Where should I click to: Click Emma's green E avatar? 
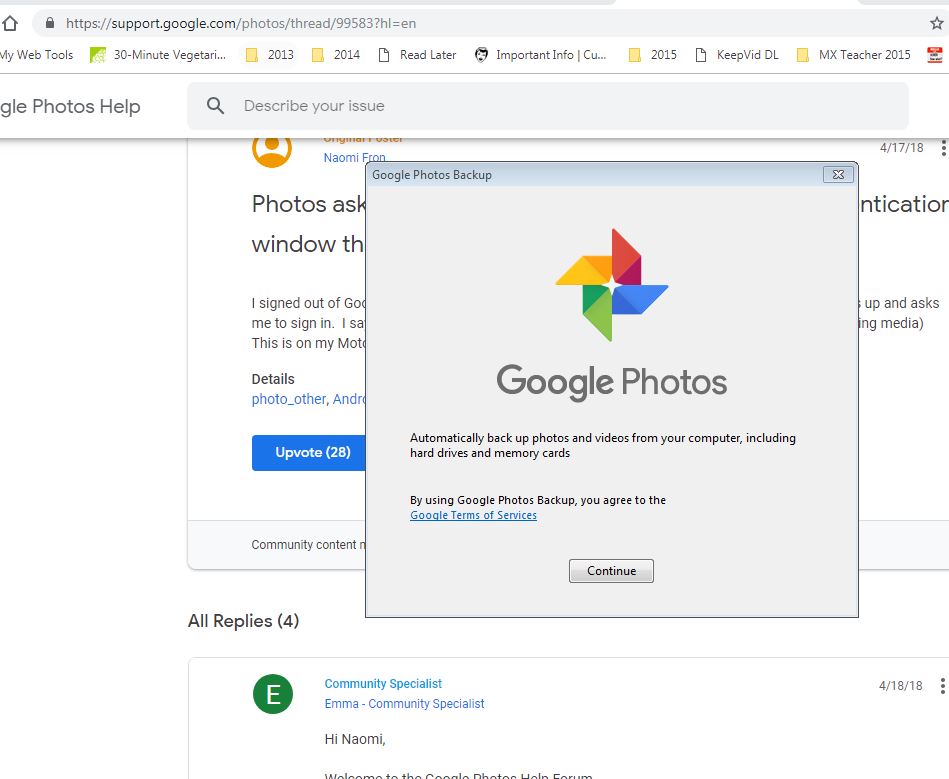tap(273, 694)
